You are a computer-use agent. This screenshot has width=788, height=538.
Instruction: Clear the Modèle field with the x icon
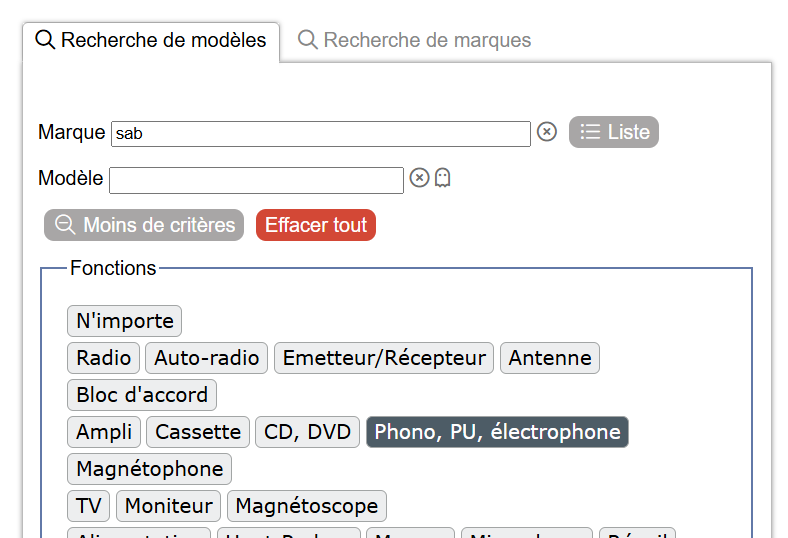click(420, 178)
